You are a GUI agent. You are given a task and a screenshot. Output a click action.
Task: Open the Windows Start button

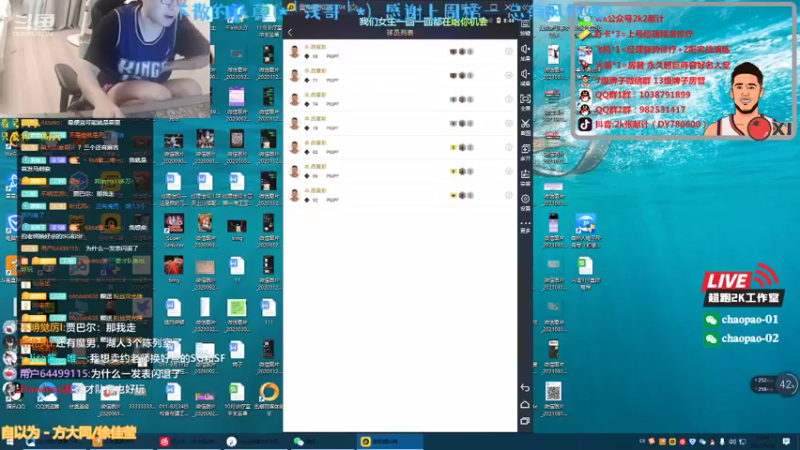(x=10, y=442)
